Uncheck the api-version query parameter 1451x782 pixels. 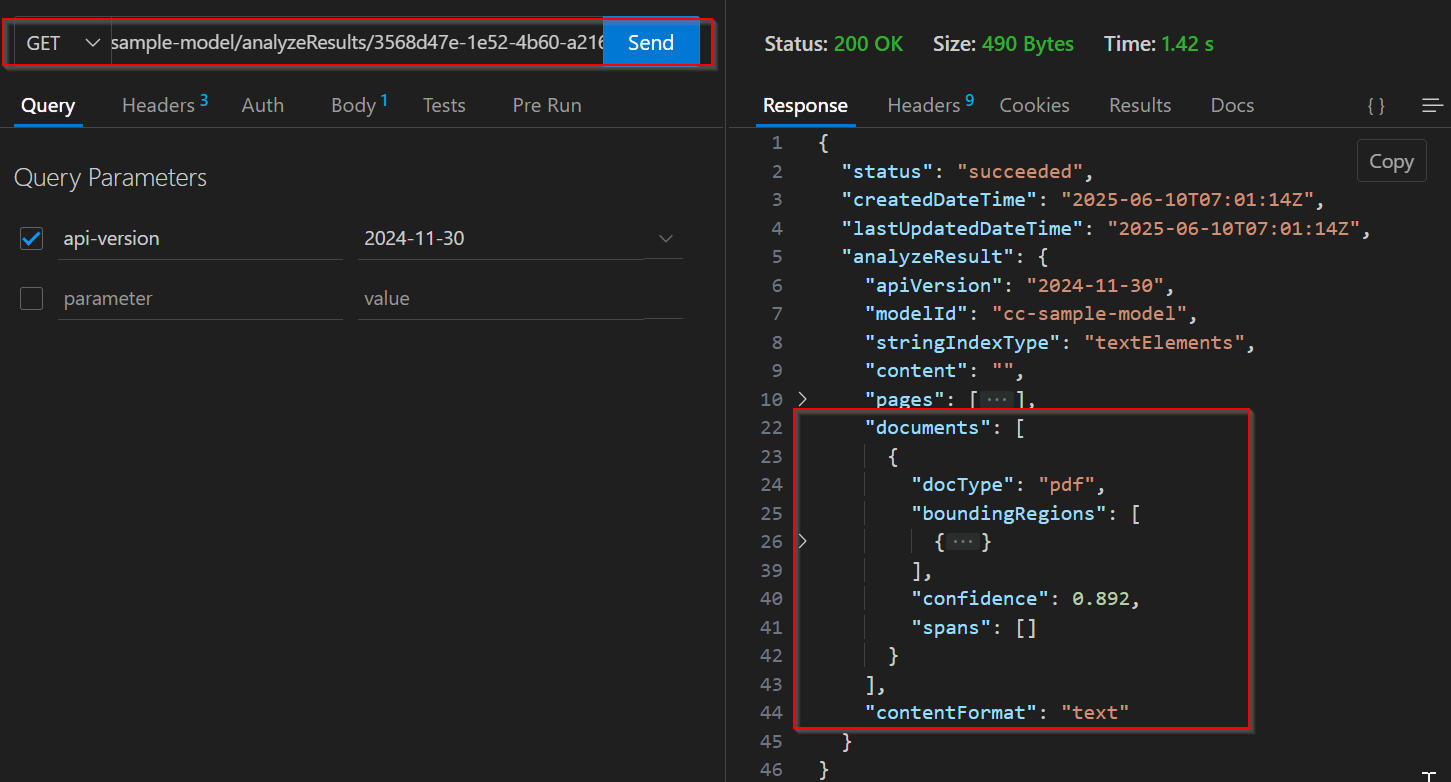click(31, 238)
